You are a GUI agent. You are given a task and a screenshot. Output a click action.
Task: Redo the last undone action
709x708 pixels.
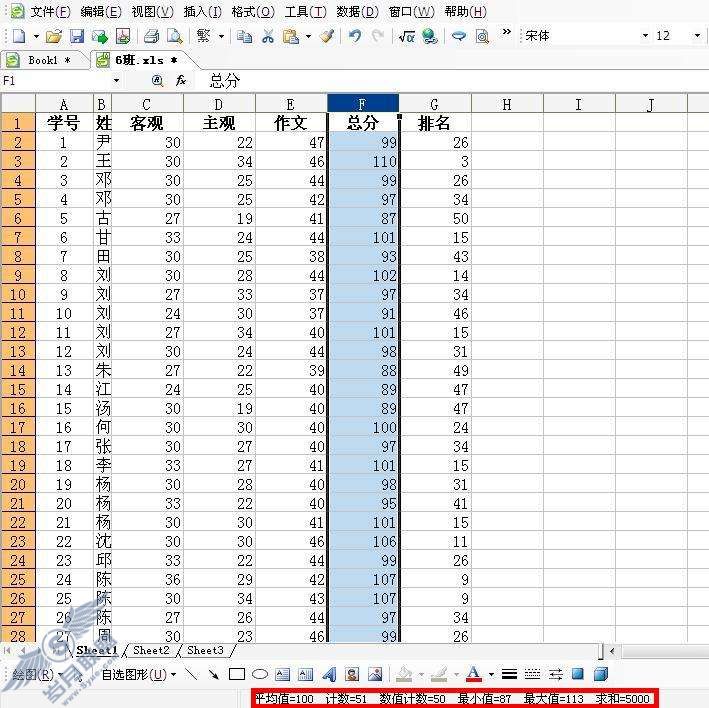click(x=378, y=36)
